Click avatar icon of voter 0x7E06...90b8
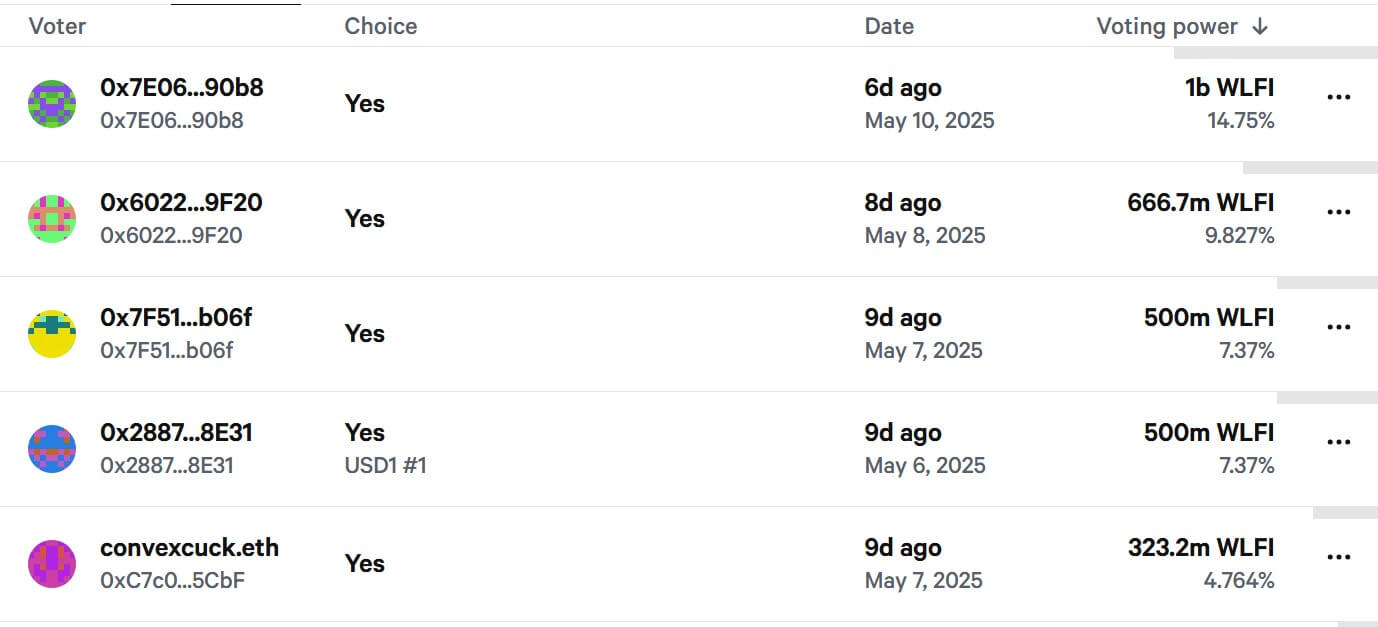Image resolution: width=1378 pixels, height=627 pixels. coord(52,104)
